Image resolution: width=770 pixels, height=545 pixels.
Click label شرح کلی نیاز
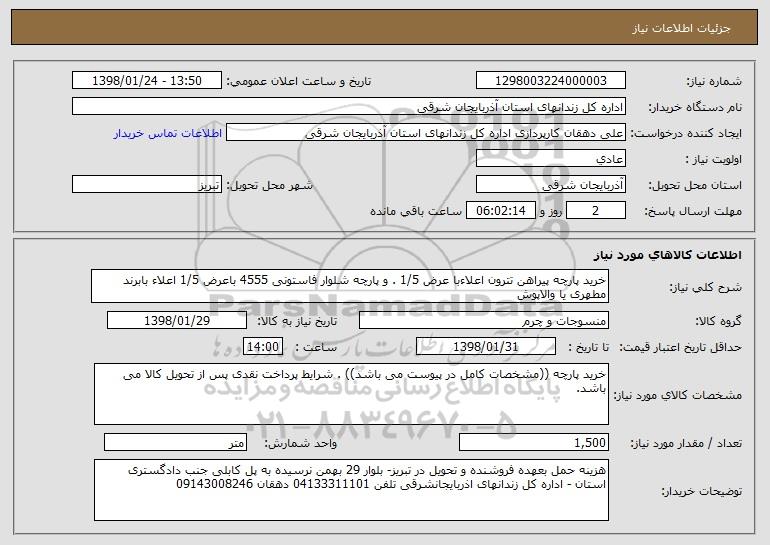tap(706, 288)
